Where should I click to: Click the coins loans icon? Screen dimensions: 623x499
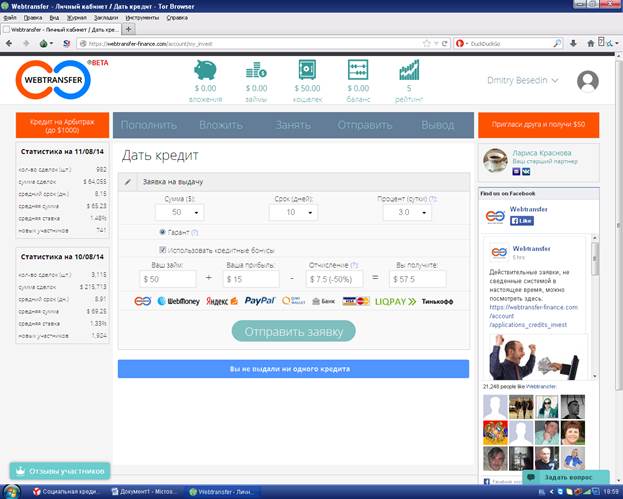click(x=256, y=70)
